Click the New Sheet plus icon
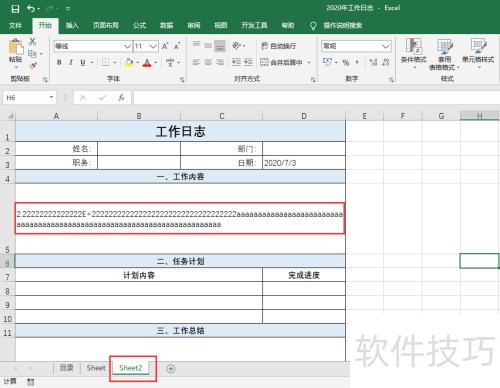Image resolution: width=500 pixels, height=388 pixels. [171, 369]
